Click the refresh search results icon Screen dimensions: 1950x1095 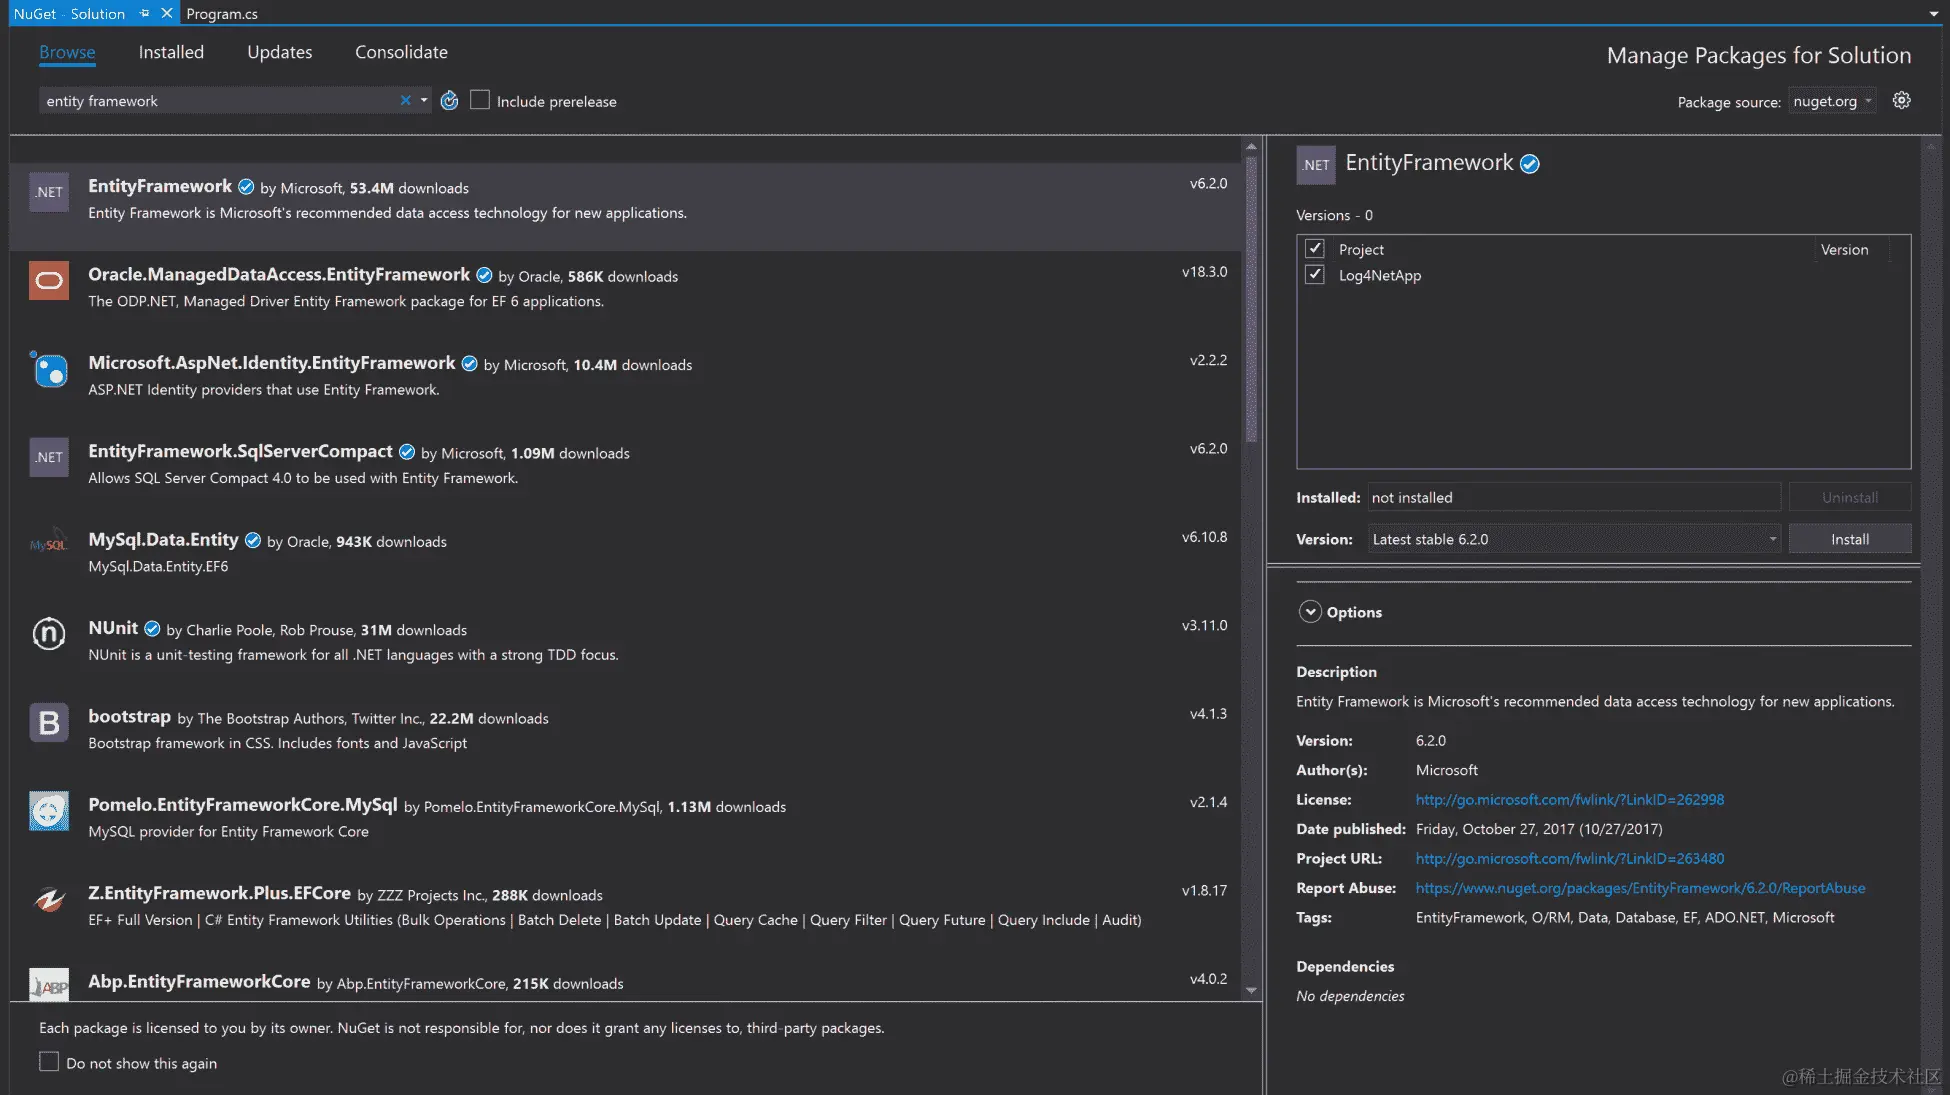pyautogui.click(x=449, y=101)
